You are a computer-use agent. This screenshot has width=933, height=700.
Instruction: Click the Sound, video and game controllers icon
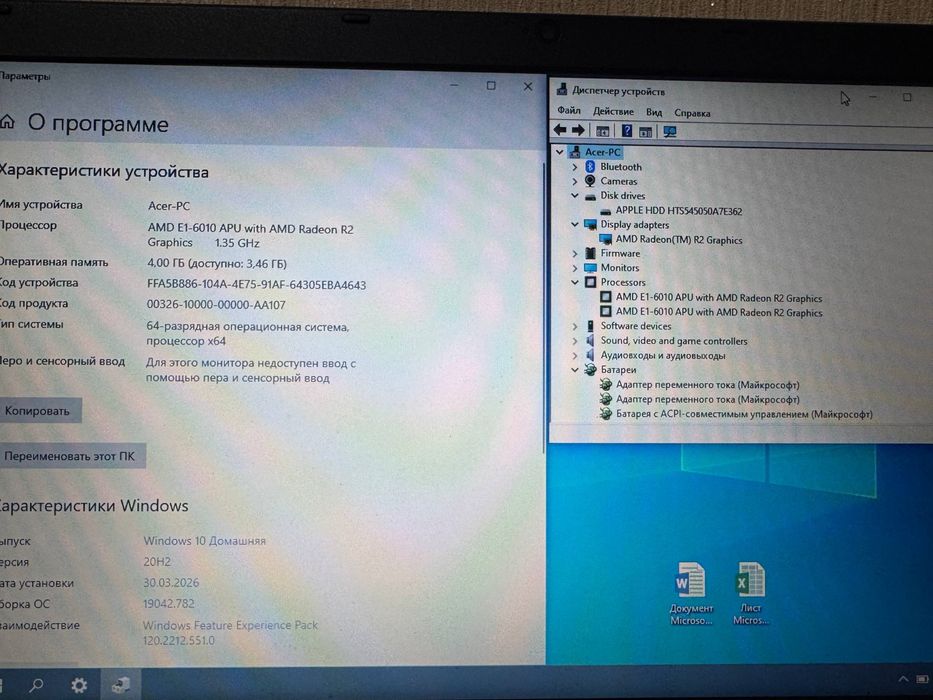point(590,340)
